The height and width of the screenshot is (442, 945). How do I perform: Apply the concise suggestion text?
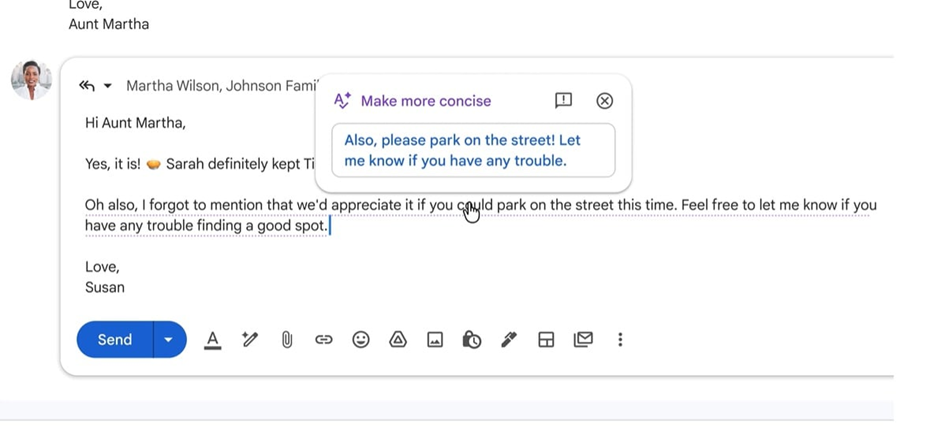(473, 150)
